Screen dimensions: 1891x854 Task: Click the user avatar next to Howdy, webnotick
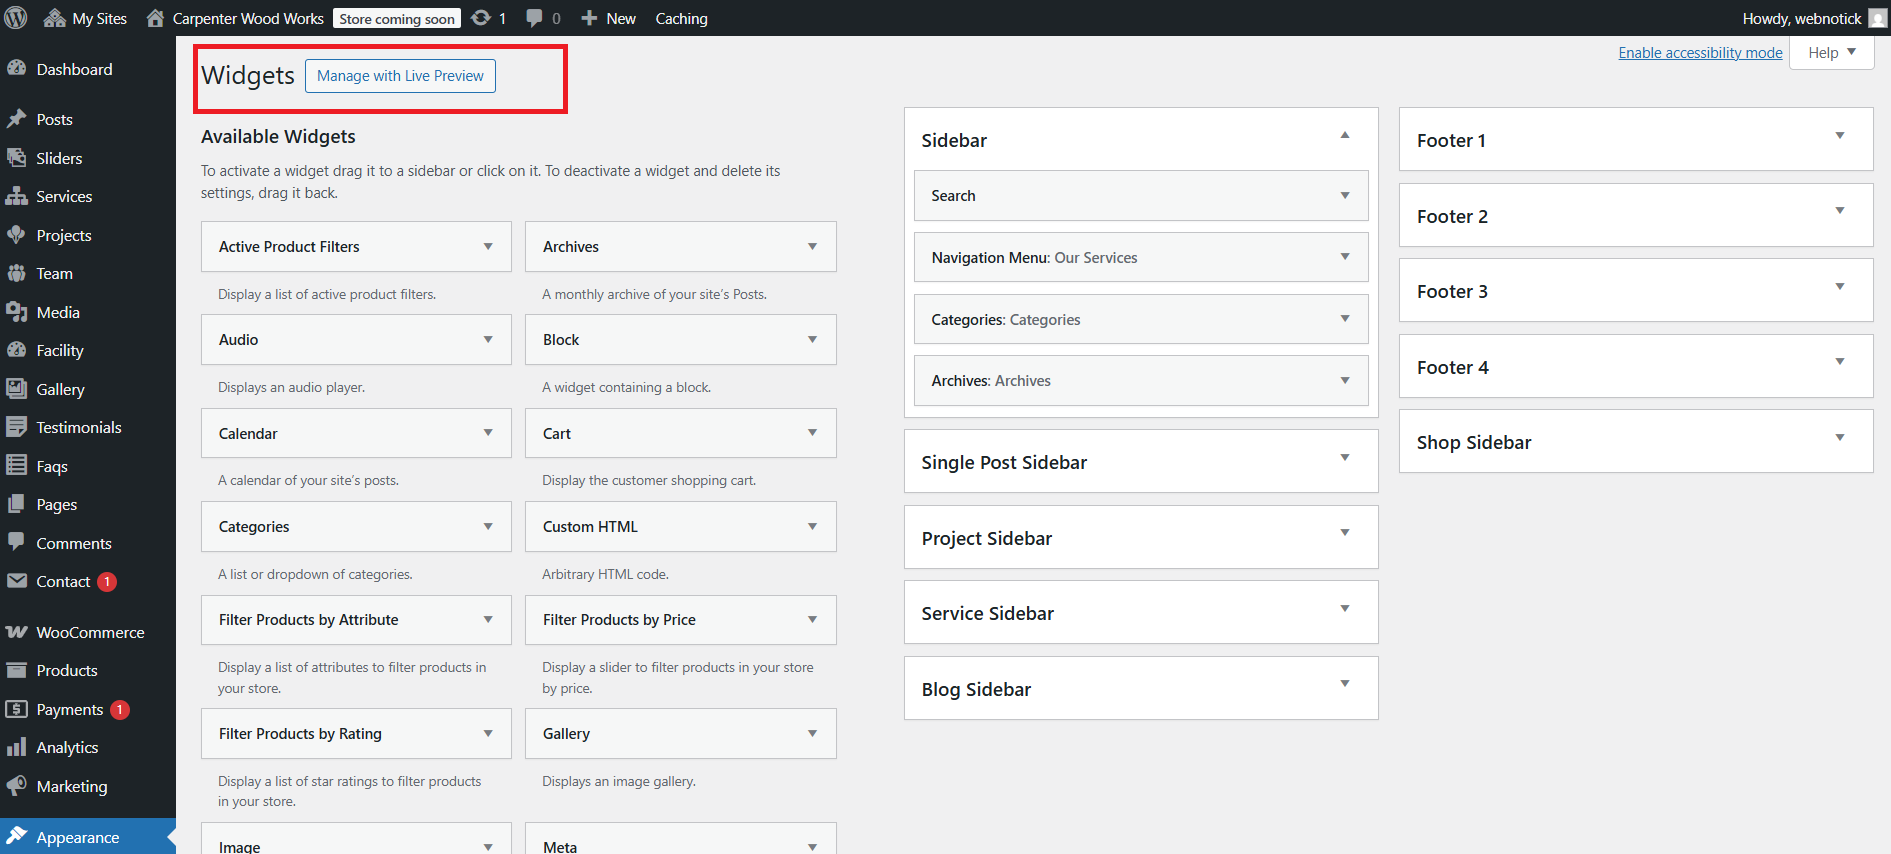point(1877,18)
